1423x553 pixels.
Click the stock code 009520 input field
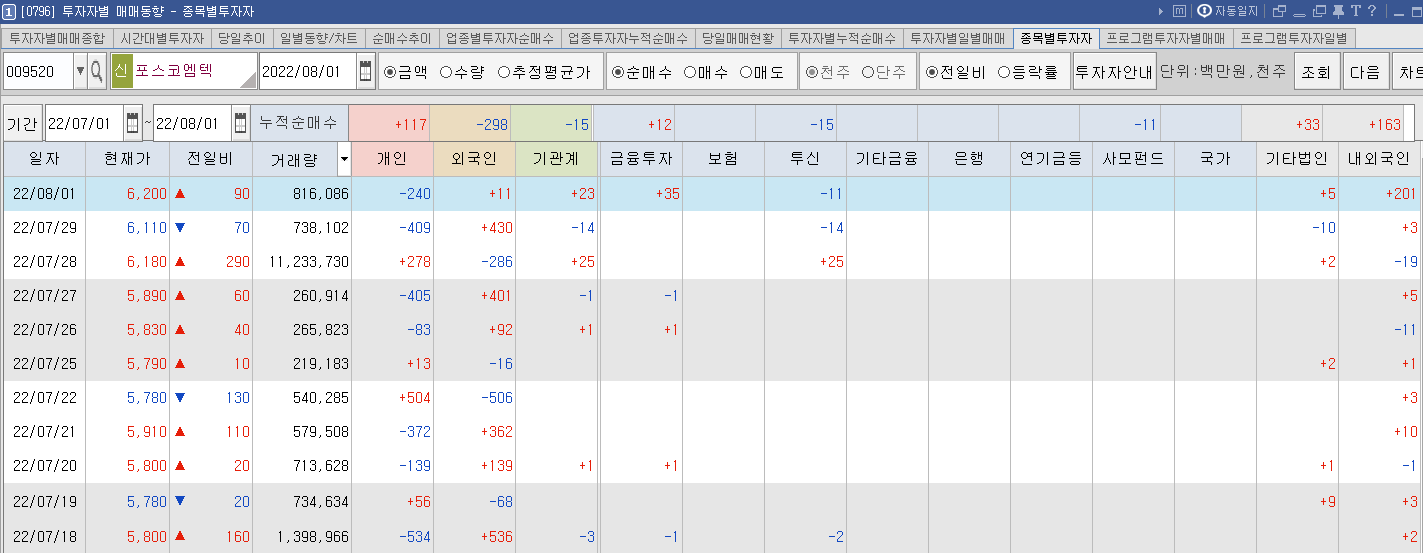pos(37,72)
